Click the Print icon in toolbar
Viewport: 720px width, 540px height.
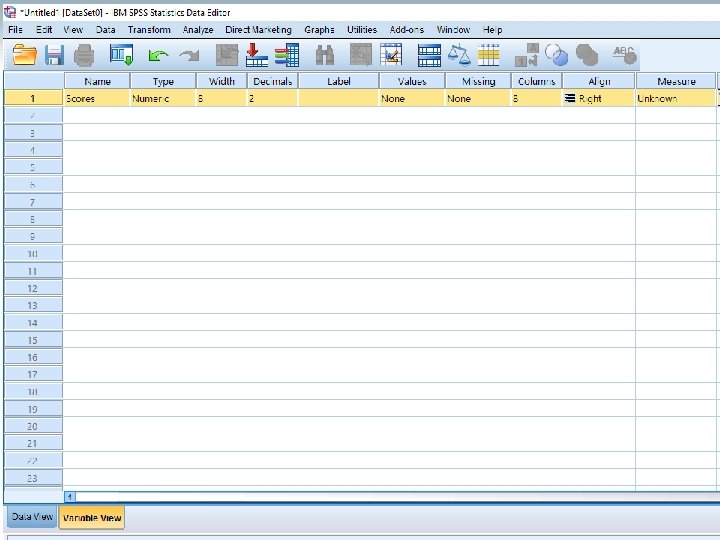coord(84,55)
